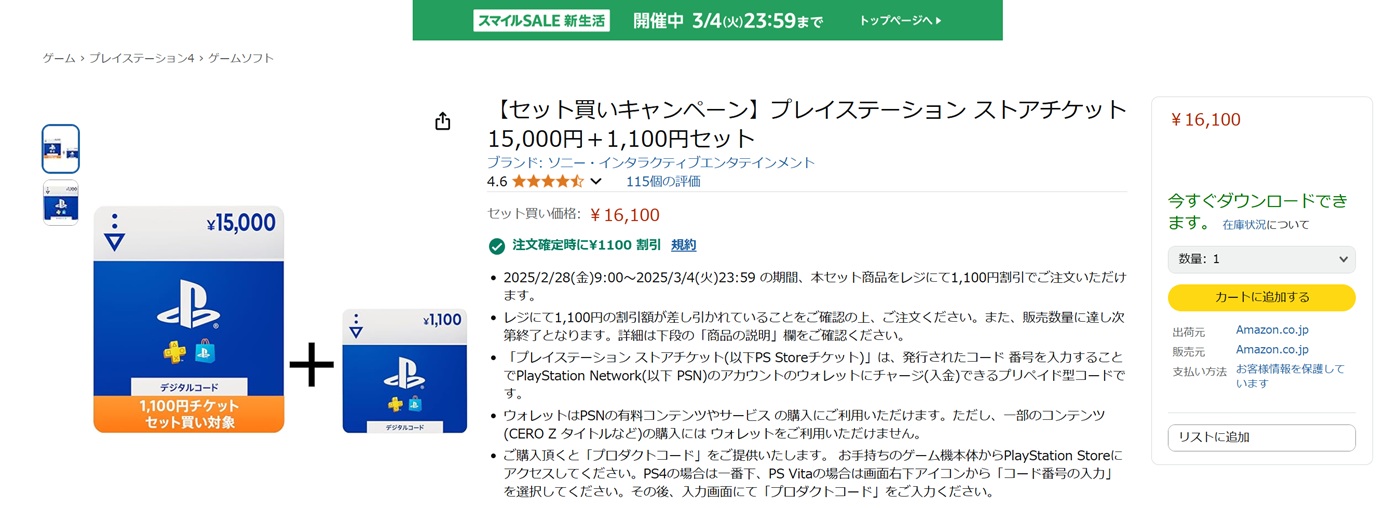The height and width of the screenshot is (508, 1400).
Task: Click the main 15,000 yen card image
Action: [188, 319]
